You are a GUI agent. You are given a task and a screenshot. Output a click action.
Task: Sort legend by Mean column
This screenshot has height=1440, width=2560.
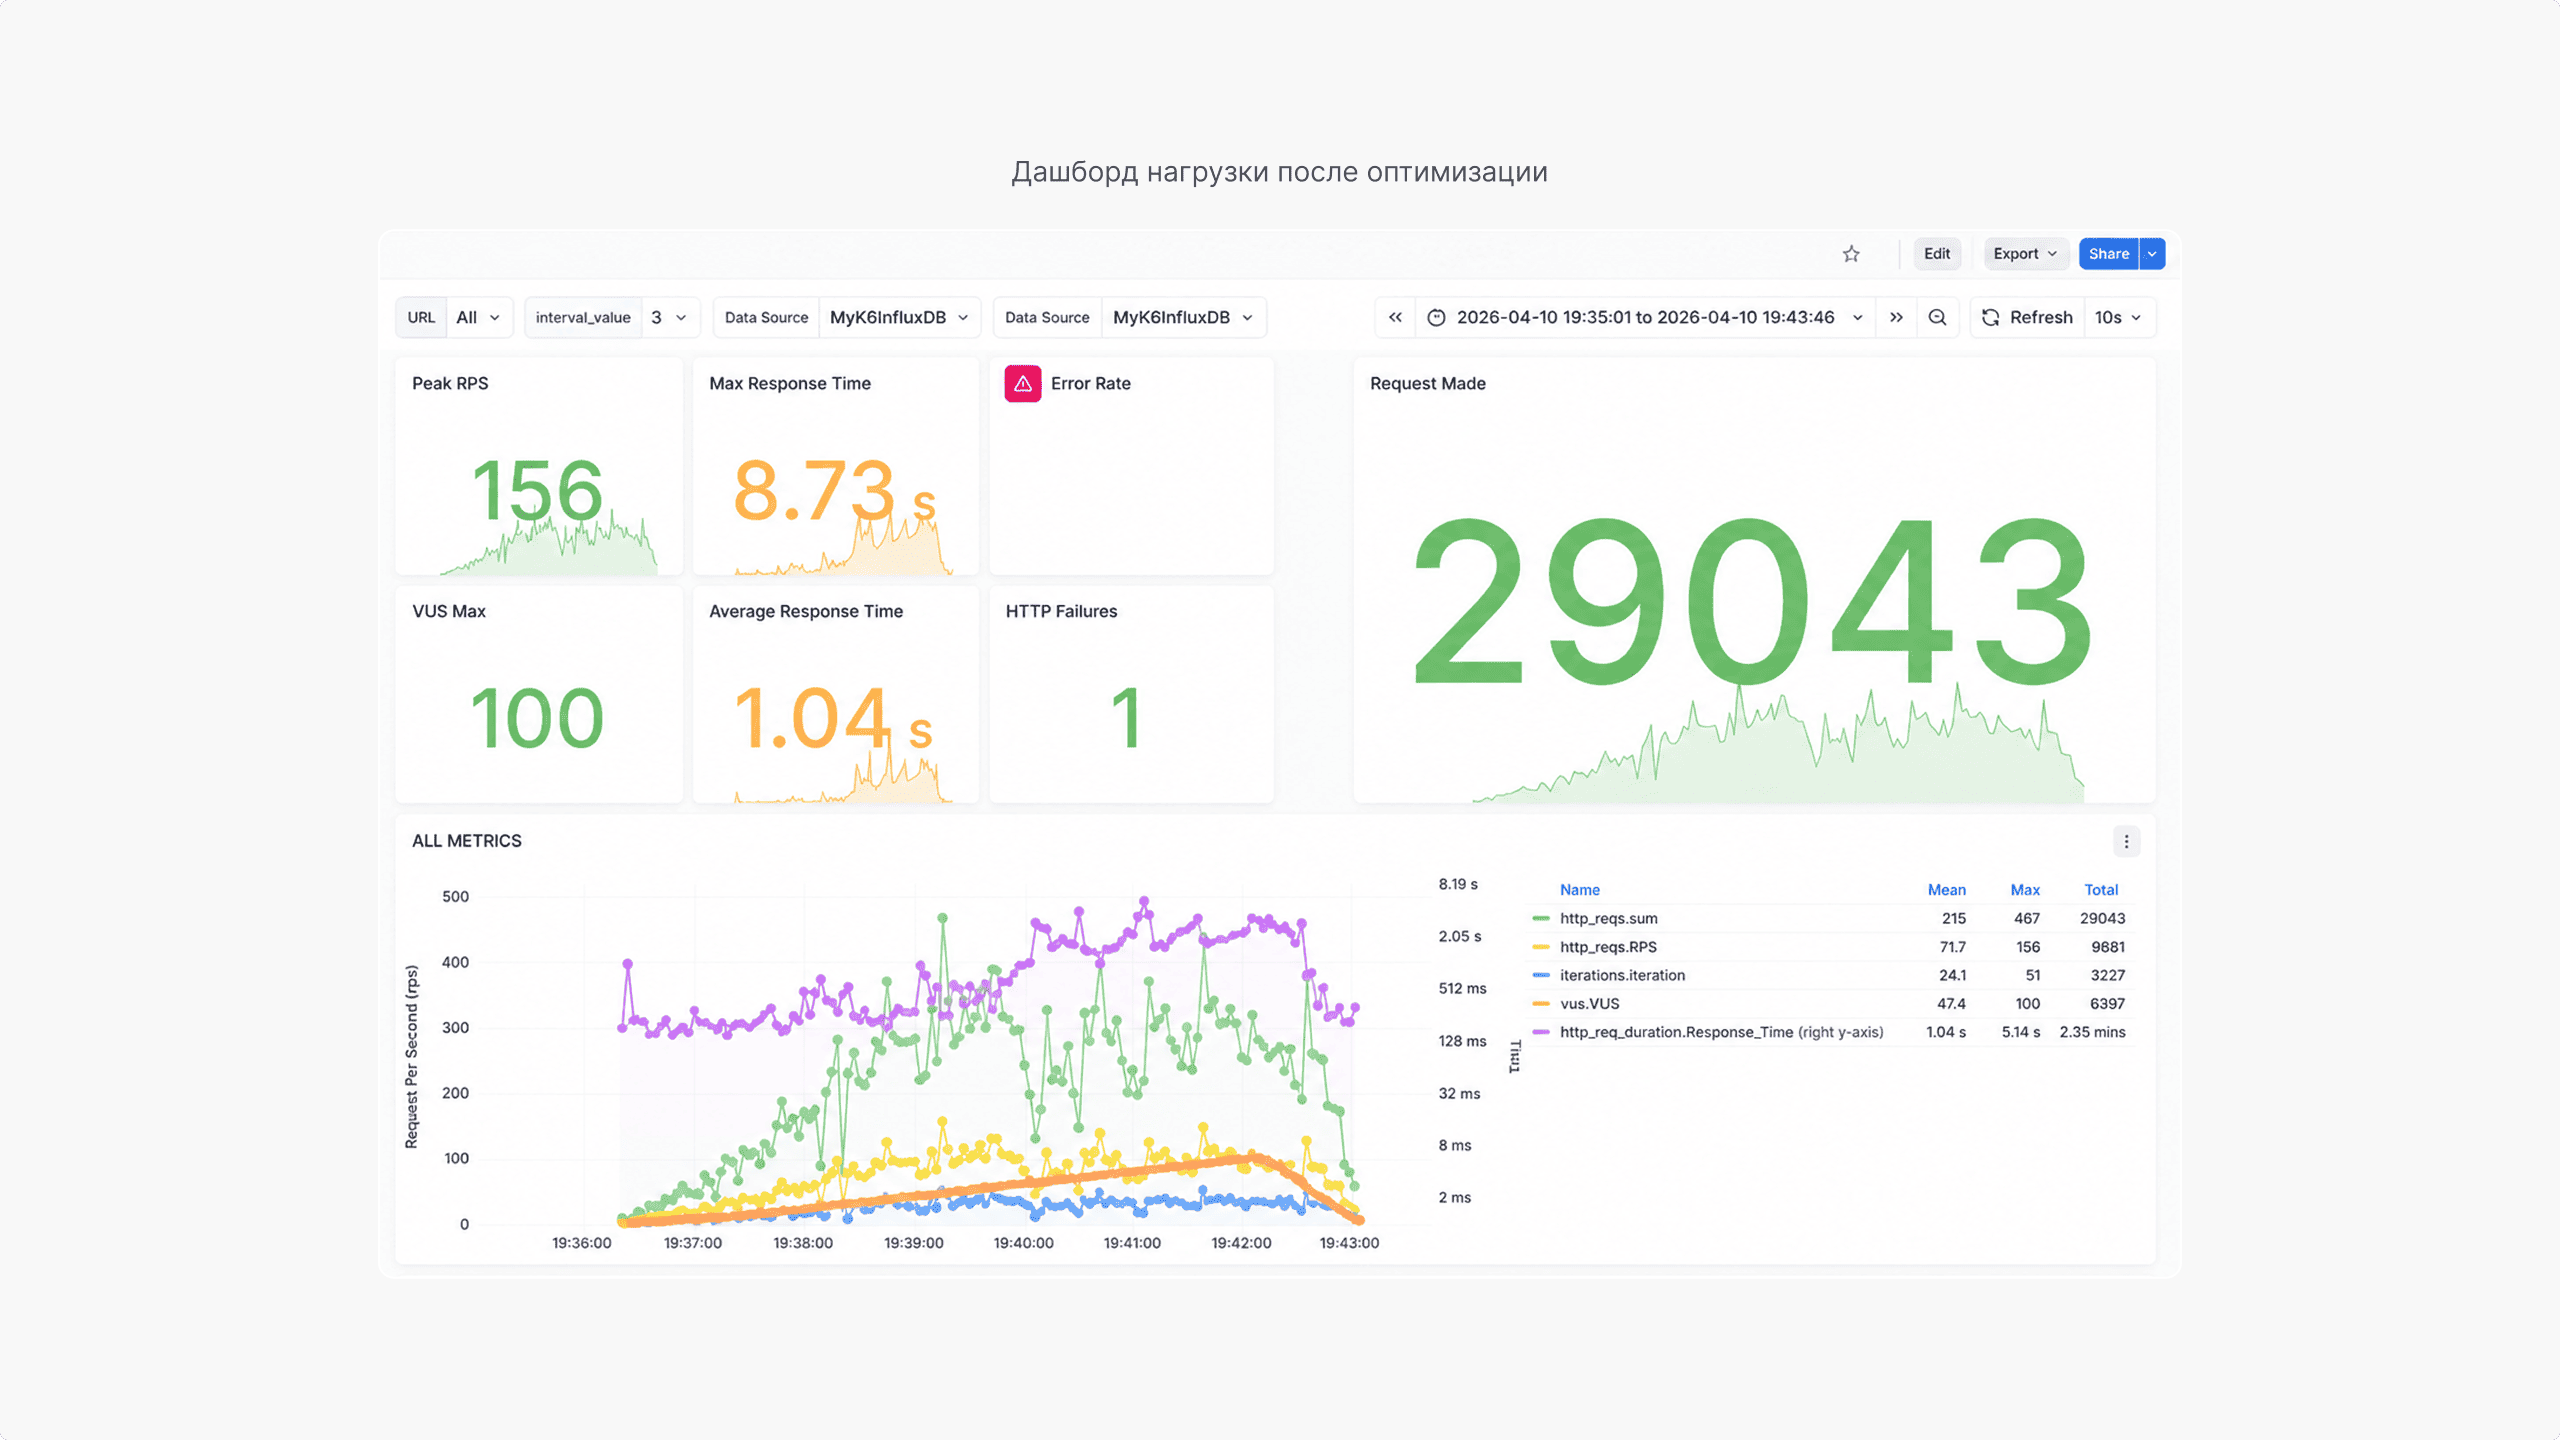point(1946,890)
